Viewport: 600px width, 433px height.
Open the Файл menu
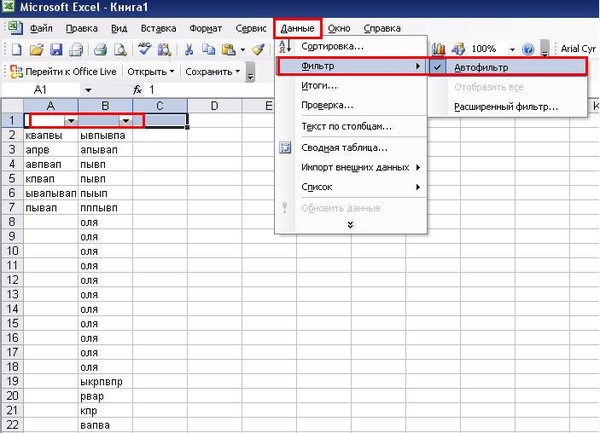[x=41, y=28]
